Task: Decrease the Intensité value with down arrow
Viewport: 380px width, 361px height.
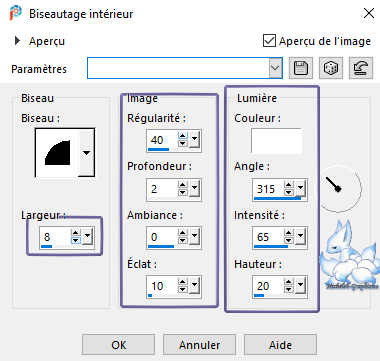Action: (289, 240)
